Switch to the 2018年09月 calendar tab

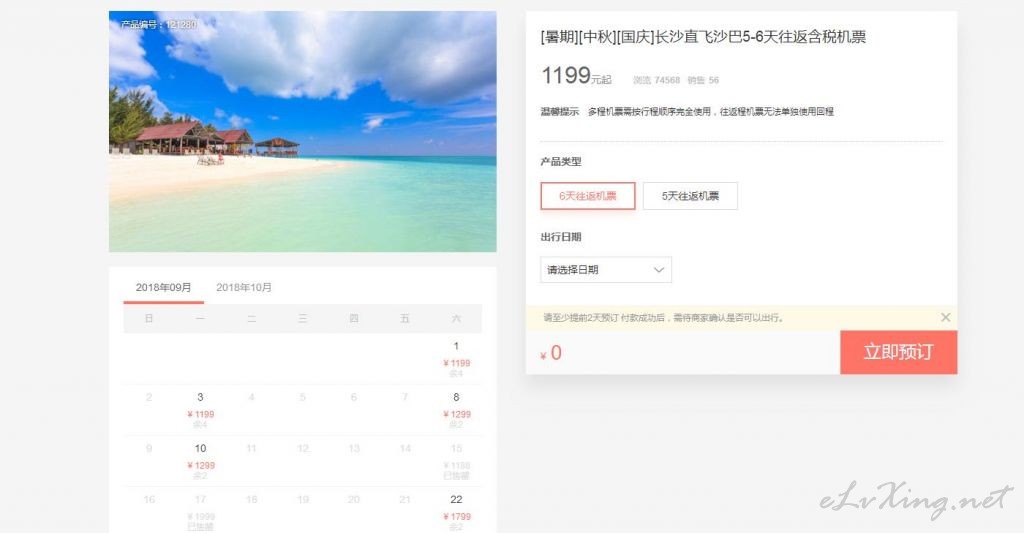point(163,287)
